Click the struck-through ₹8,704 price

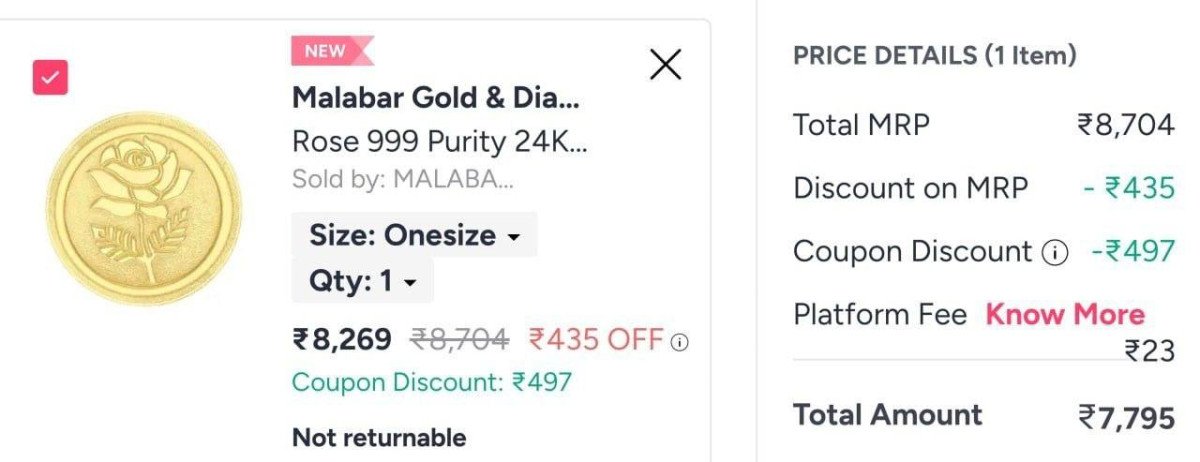460,340
